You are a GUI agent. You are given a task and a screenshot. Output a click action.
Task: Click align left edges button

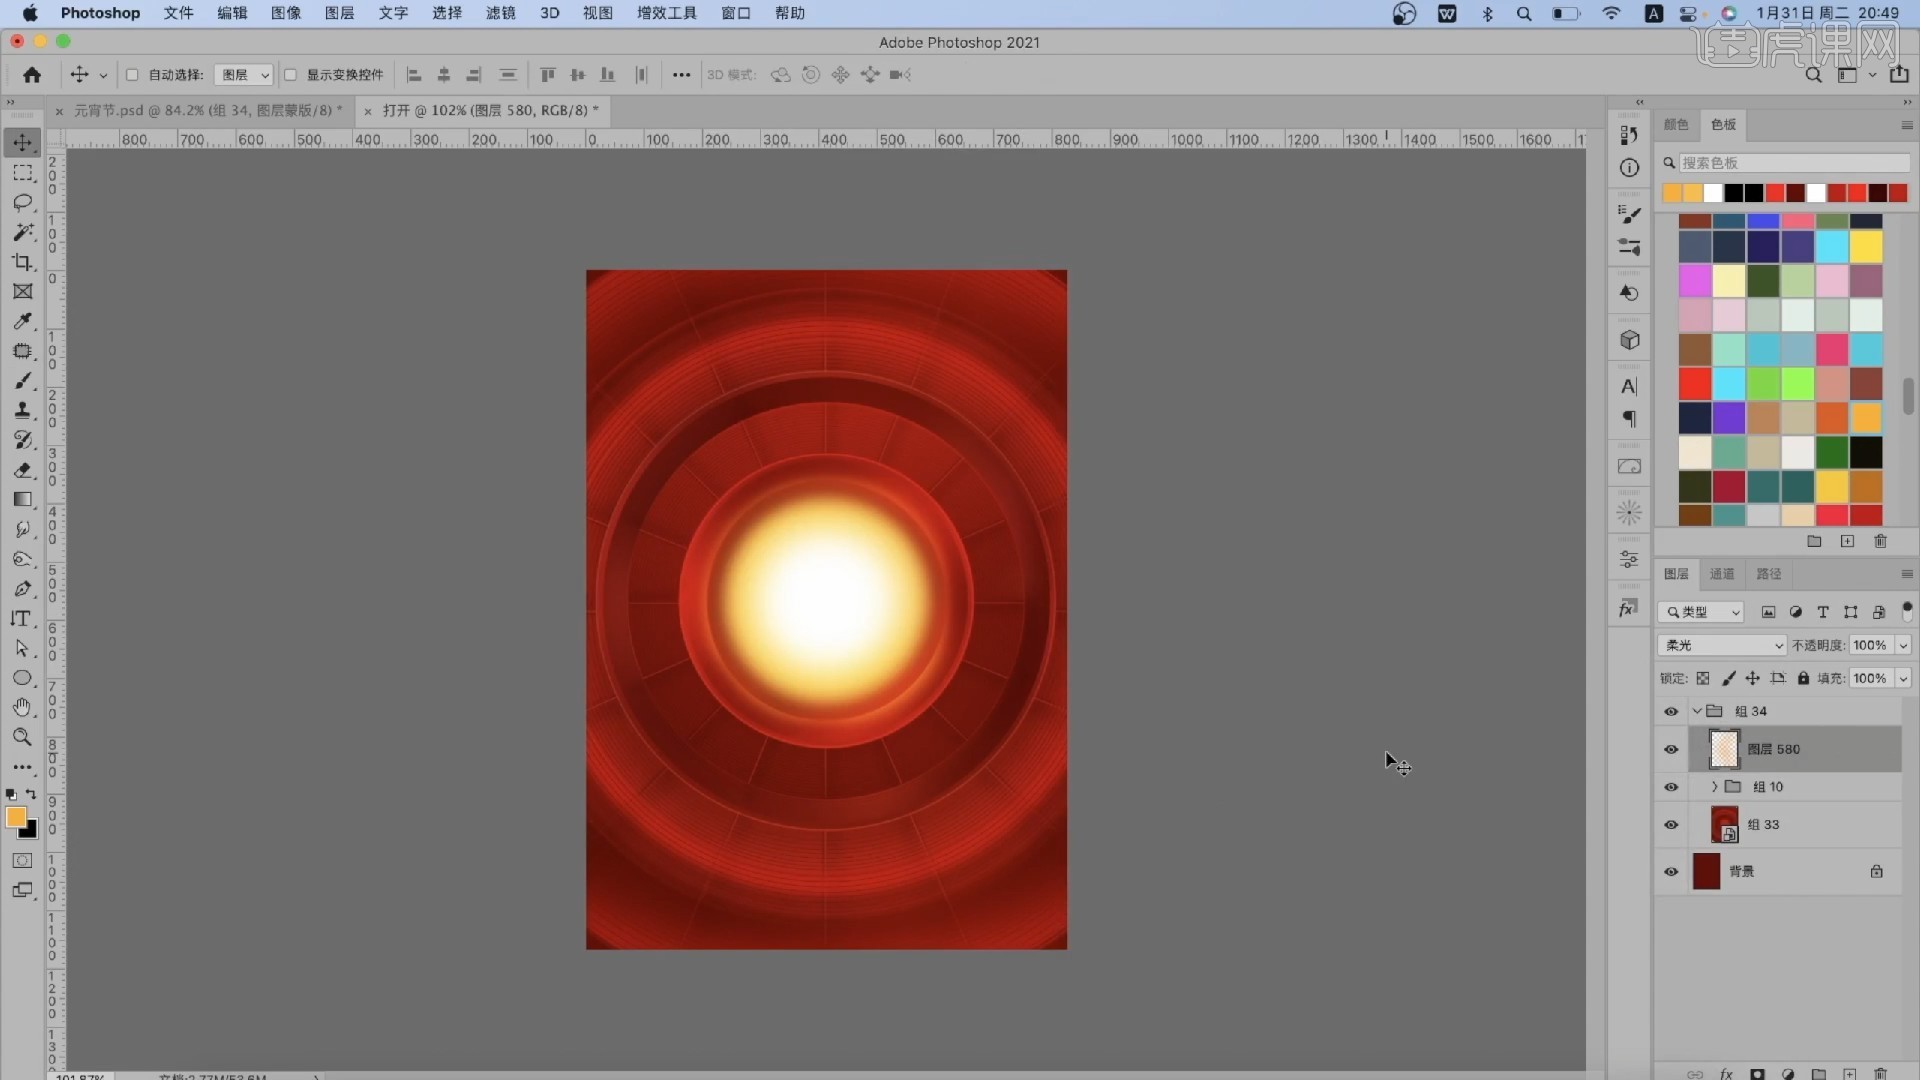(414, 75)
